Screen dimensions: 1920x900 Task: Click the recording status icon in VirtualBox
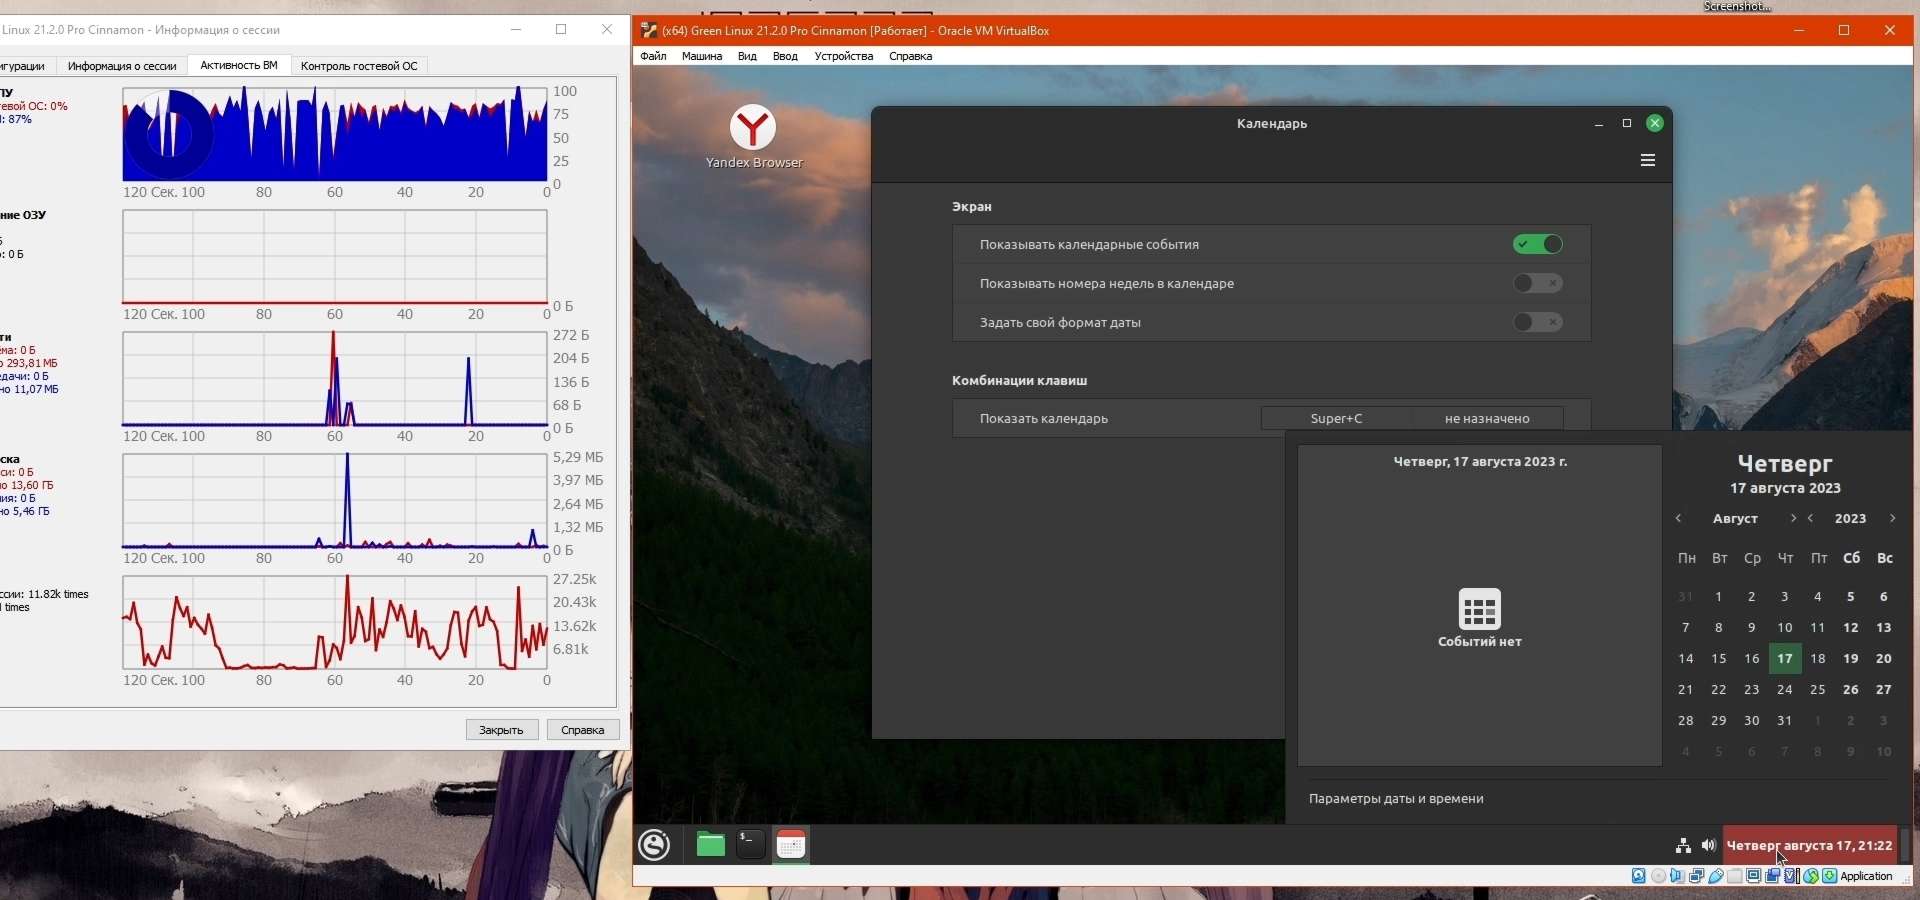point(1773,876)
